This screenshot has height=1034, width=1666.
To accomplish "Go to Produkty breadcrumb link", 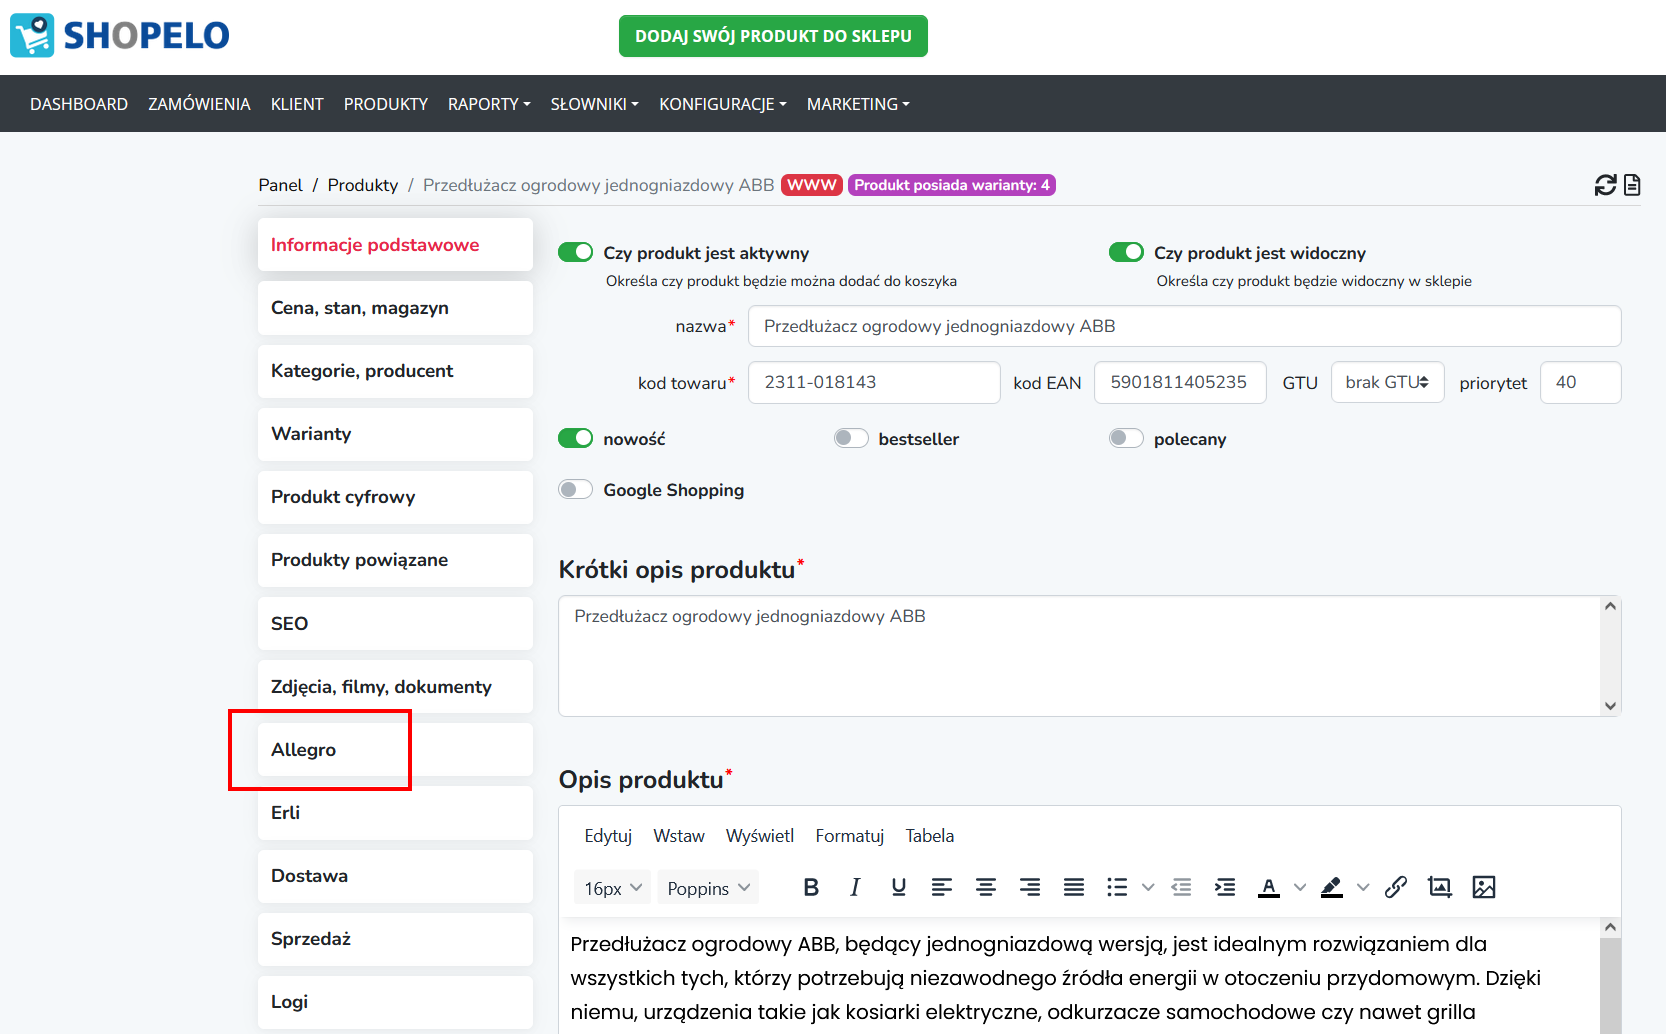I will (362, 185).
